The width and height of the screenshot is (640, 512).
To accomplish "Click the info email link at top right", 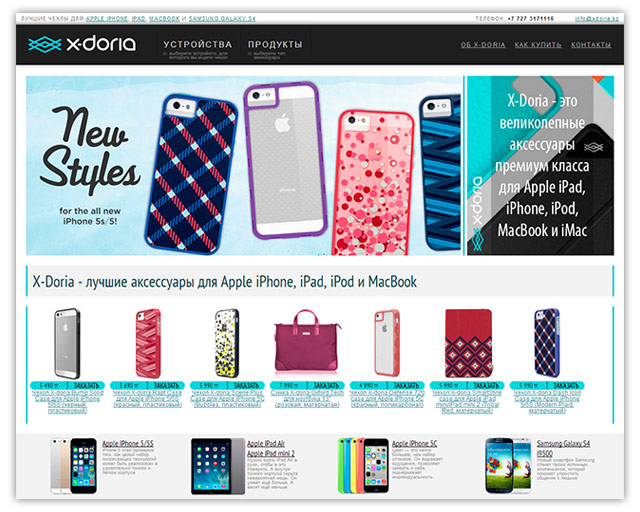I will (597, 19).
